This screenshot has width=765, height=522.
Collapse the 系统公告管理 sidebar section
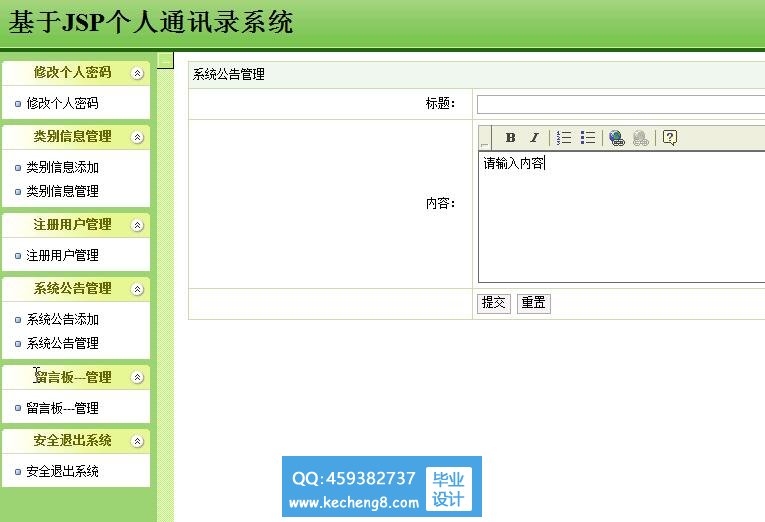pos(138,289)
